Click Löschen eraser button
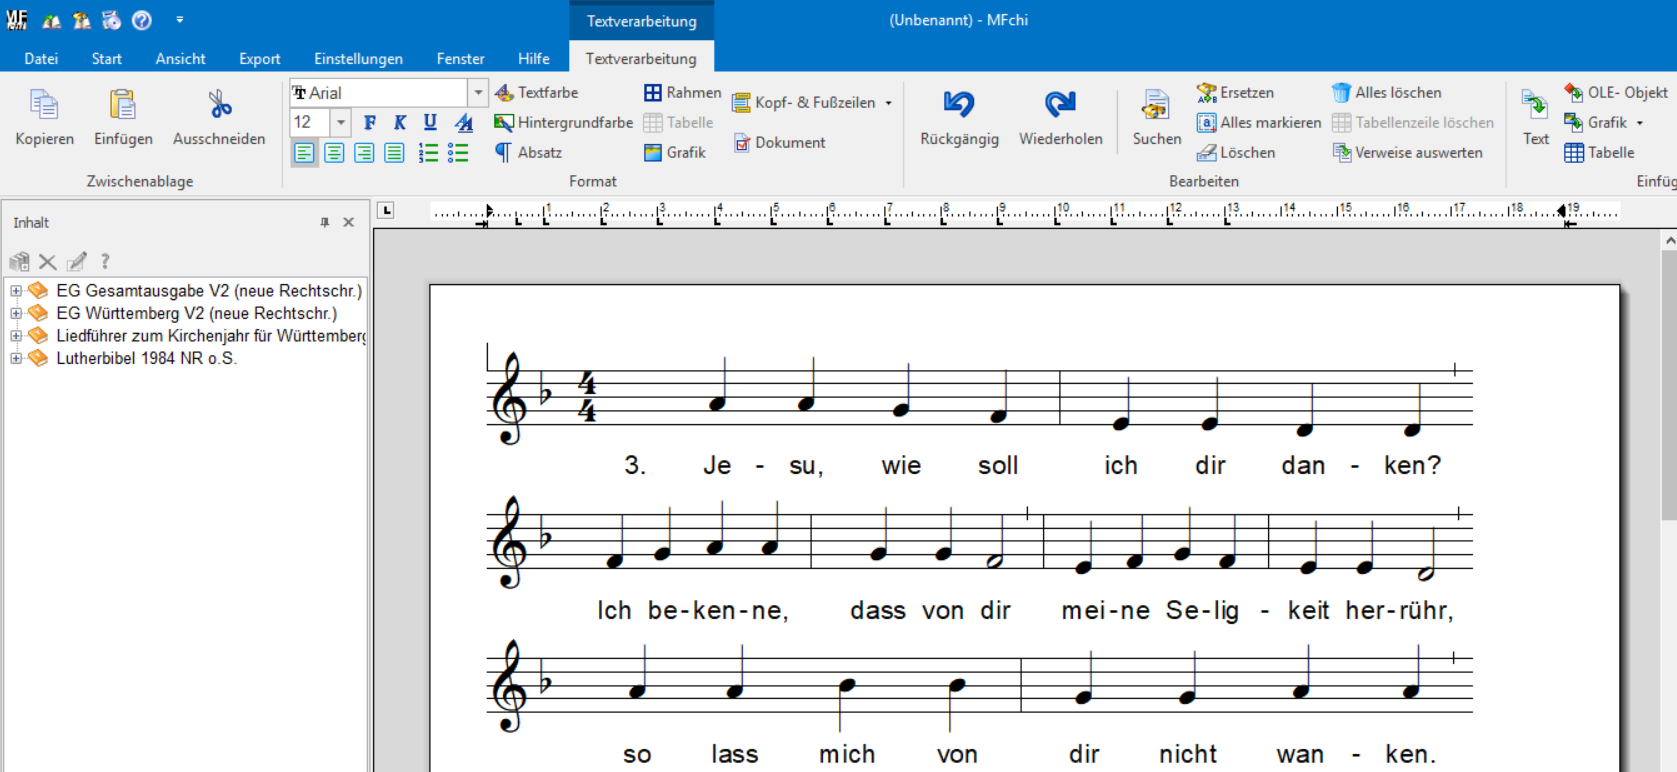This screenshot has height=772, width=1677. 1236,152
